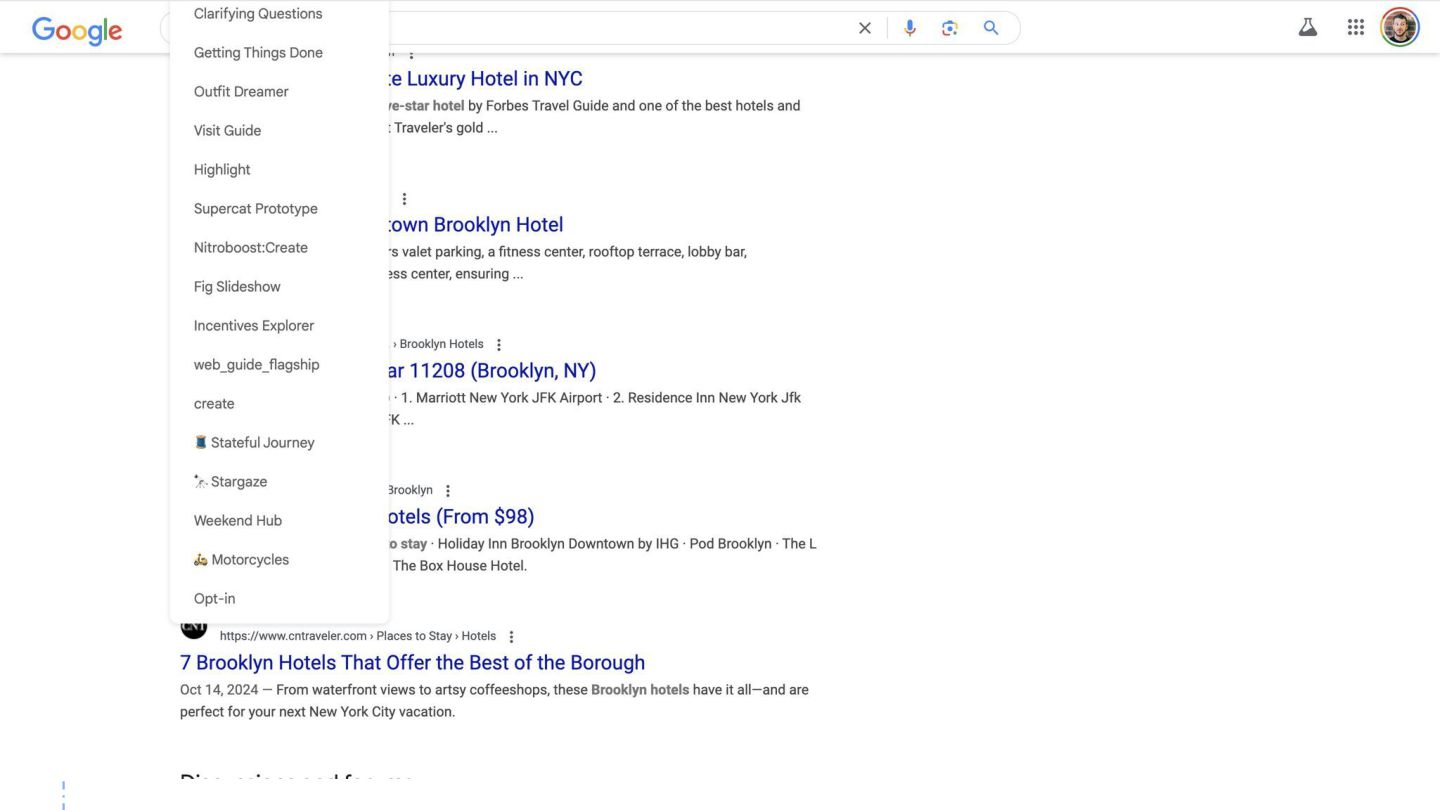Open Search Labs beaker icon

point(1308,28)
